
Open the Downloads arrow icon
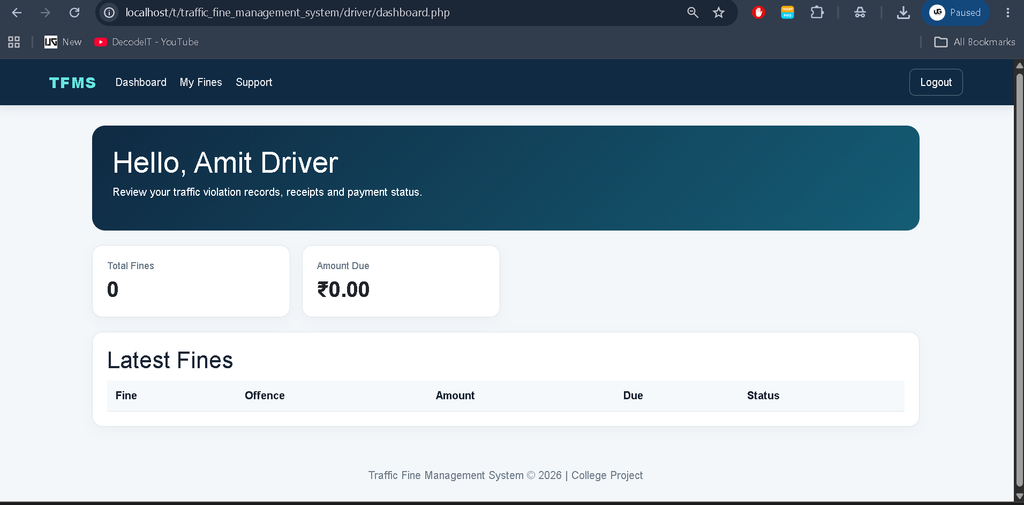[x=903, y=12]
